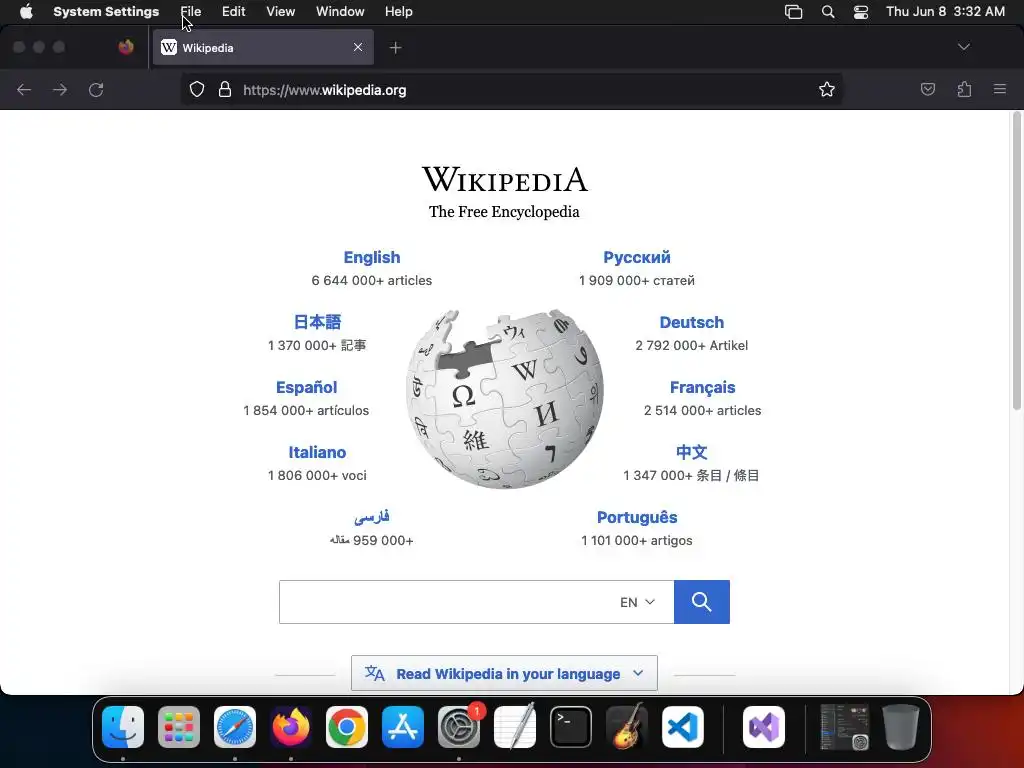1024x768 pixels.
Task: Click the blue search magnifier button
Action: (x=701, y=602)
